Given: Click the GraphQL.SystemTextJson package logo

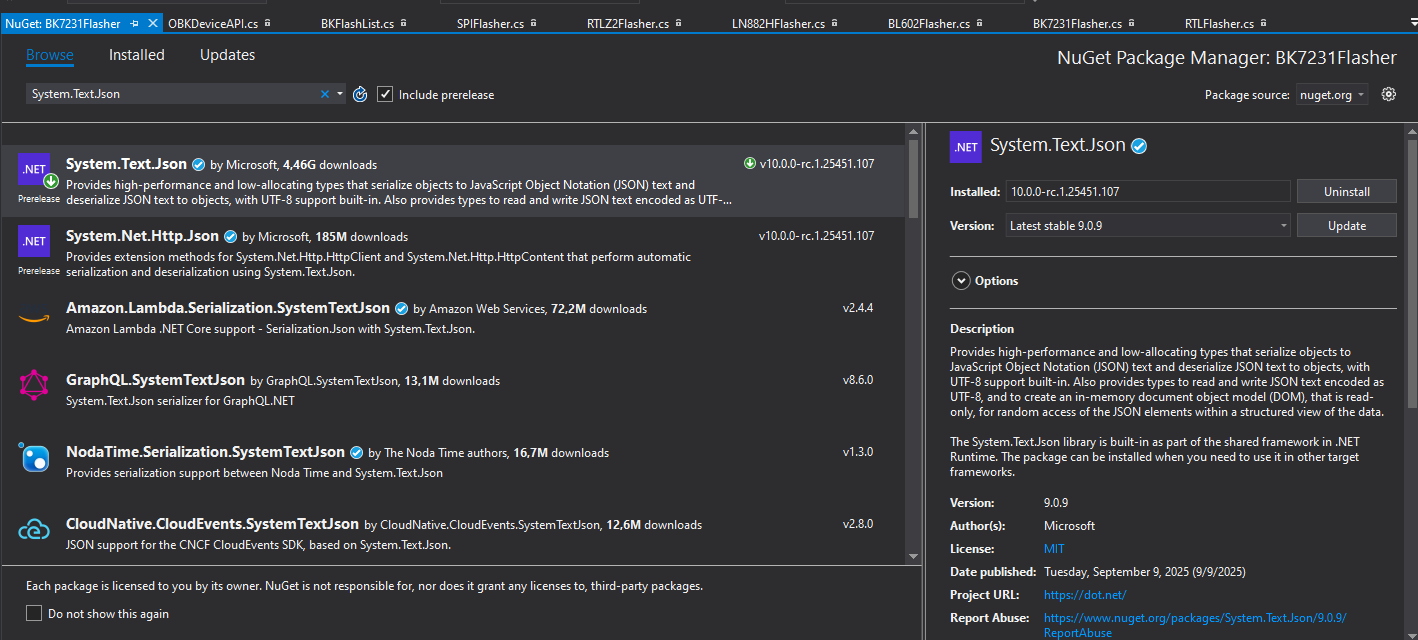Looking at the screenshot, I should tap(34, 385).
